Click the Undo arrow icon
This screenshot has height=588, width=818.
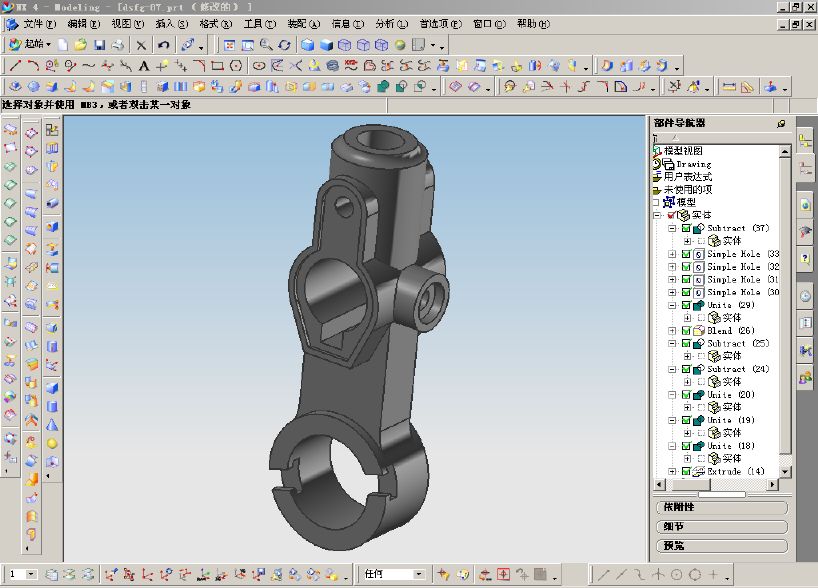click(x=163, y=45)
